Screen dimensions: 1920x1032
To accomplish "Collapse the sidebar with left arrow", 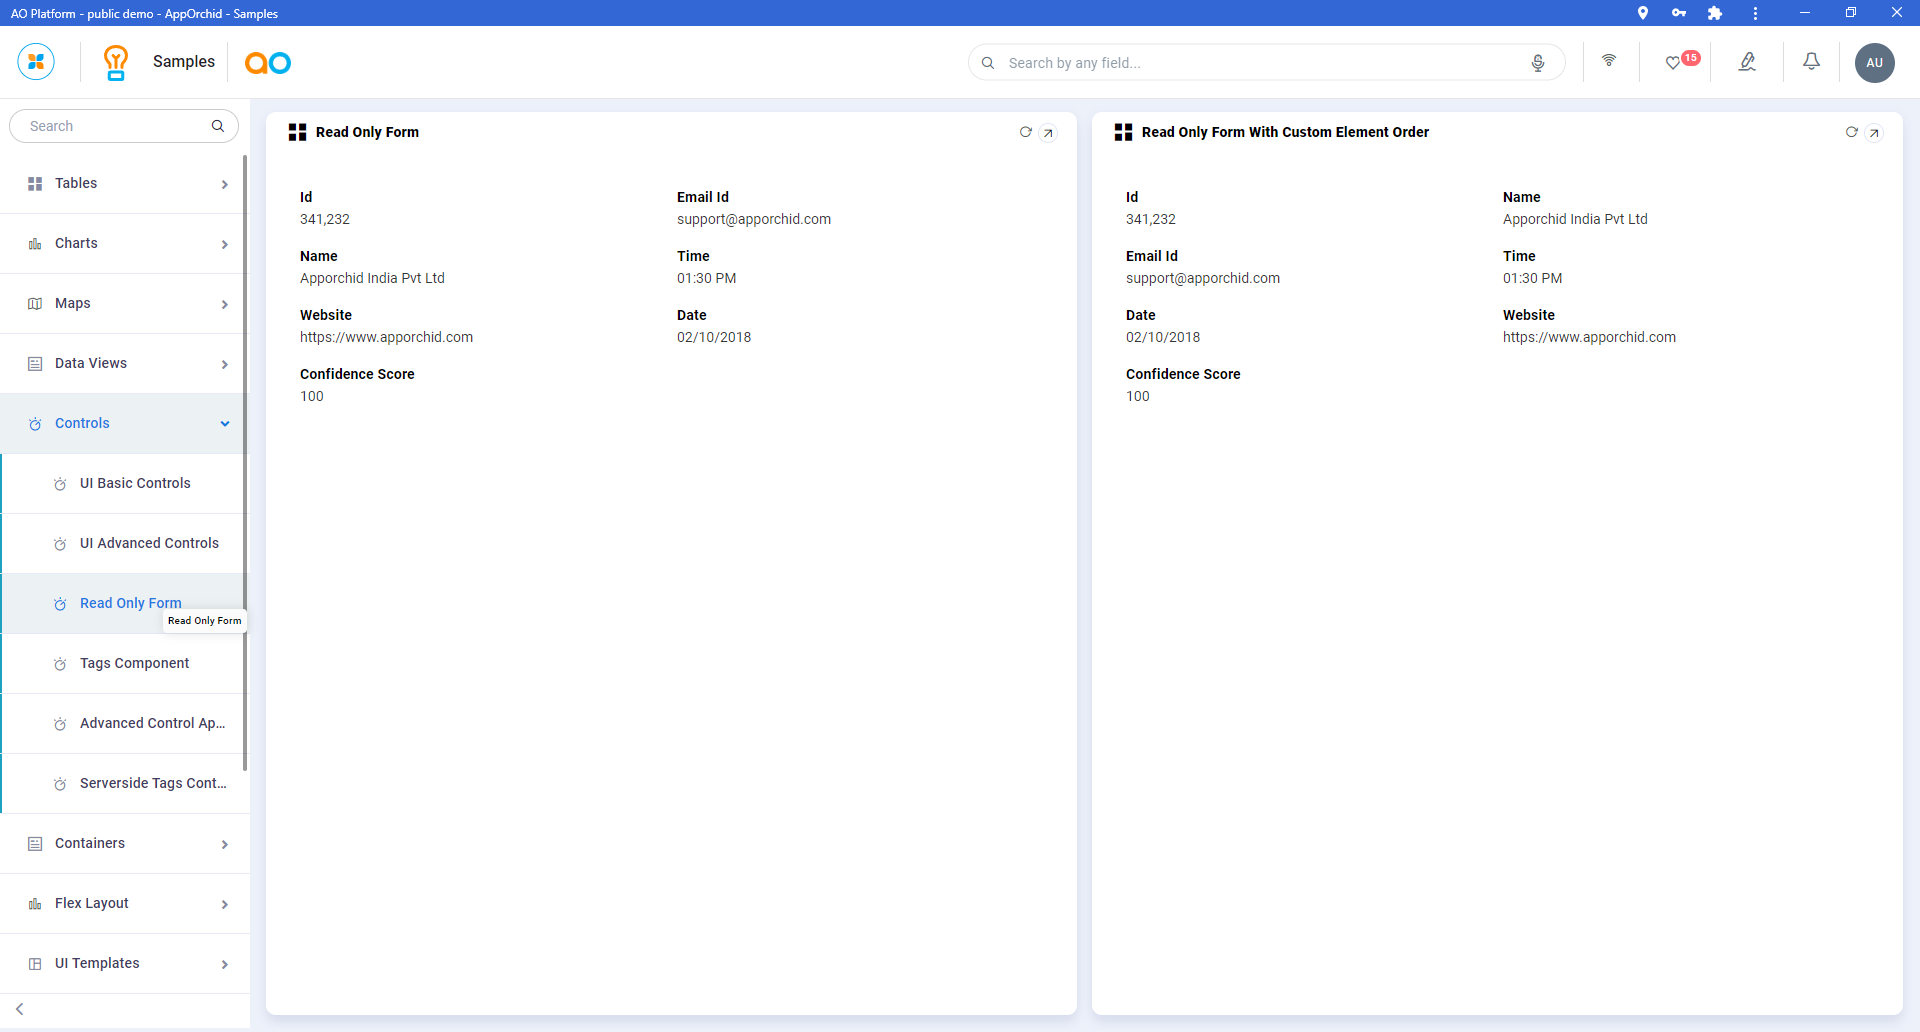I will 20,1009.
